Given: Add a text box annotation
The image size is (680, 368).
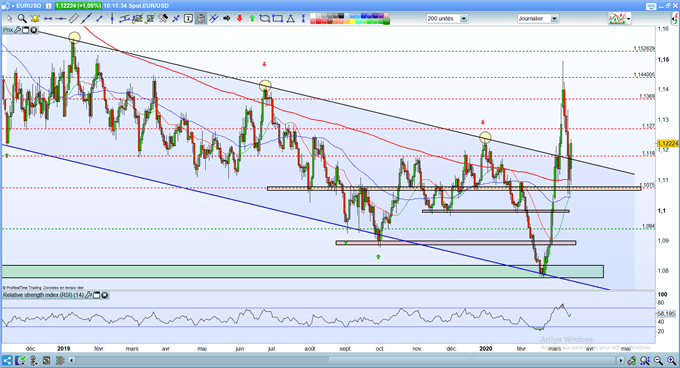Looking at the screenshot, I should coord(188,19).
